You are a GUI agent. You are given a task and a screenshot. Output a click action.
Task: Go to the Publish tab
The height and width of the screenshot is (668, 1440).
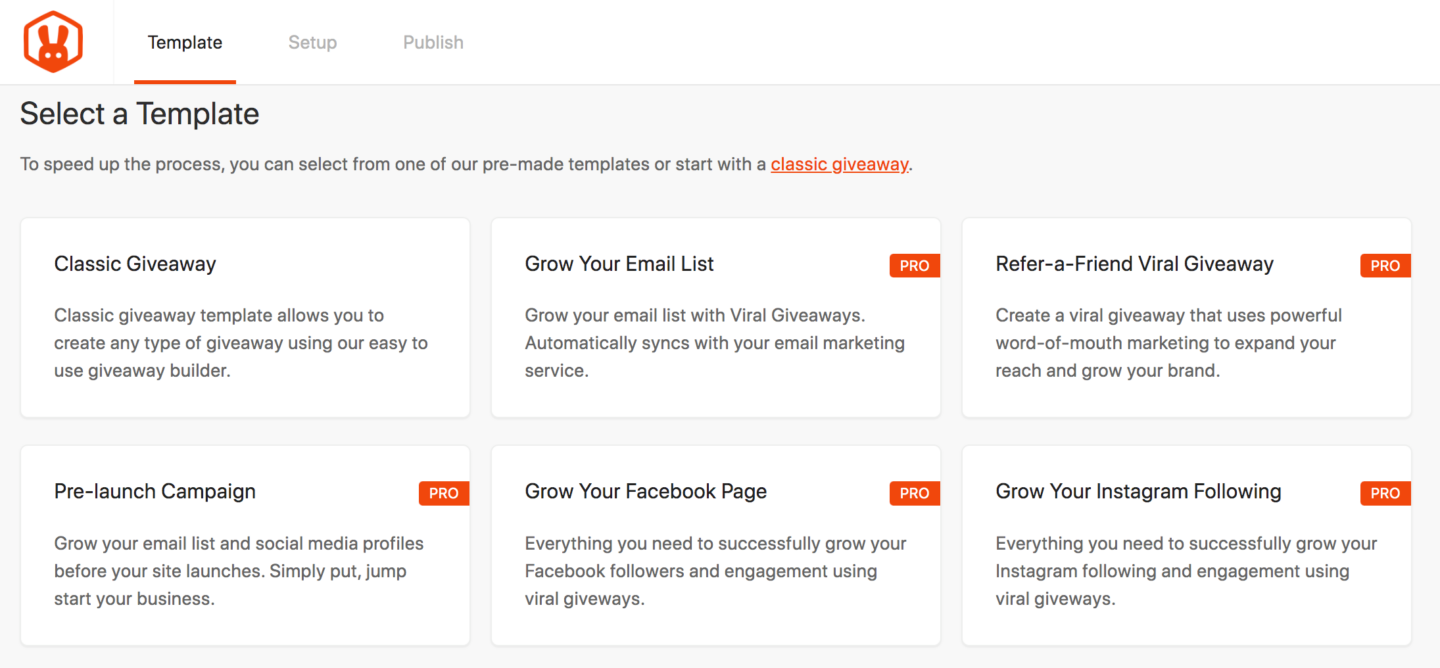point(433,42)
